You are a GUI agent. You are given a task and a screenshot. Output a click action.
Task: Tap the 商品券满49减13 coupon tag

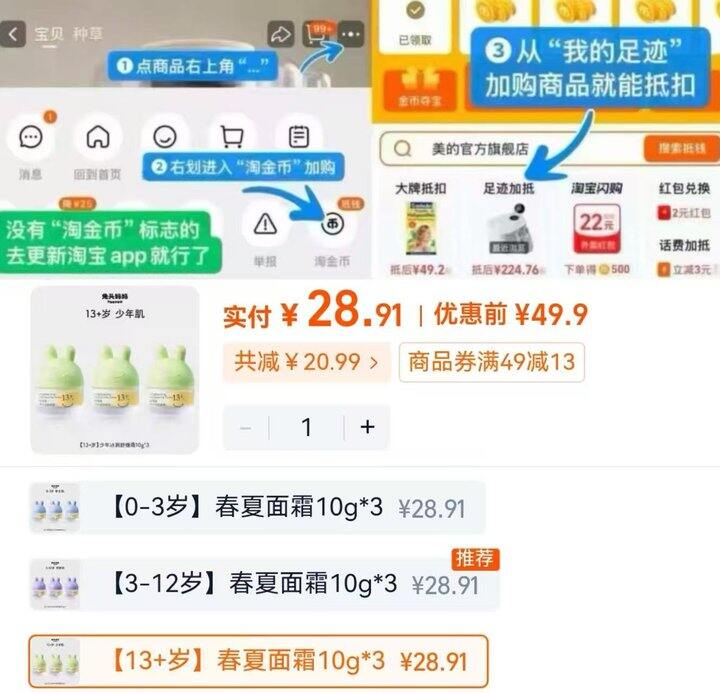click(x=492, y=362)
